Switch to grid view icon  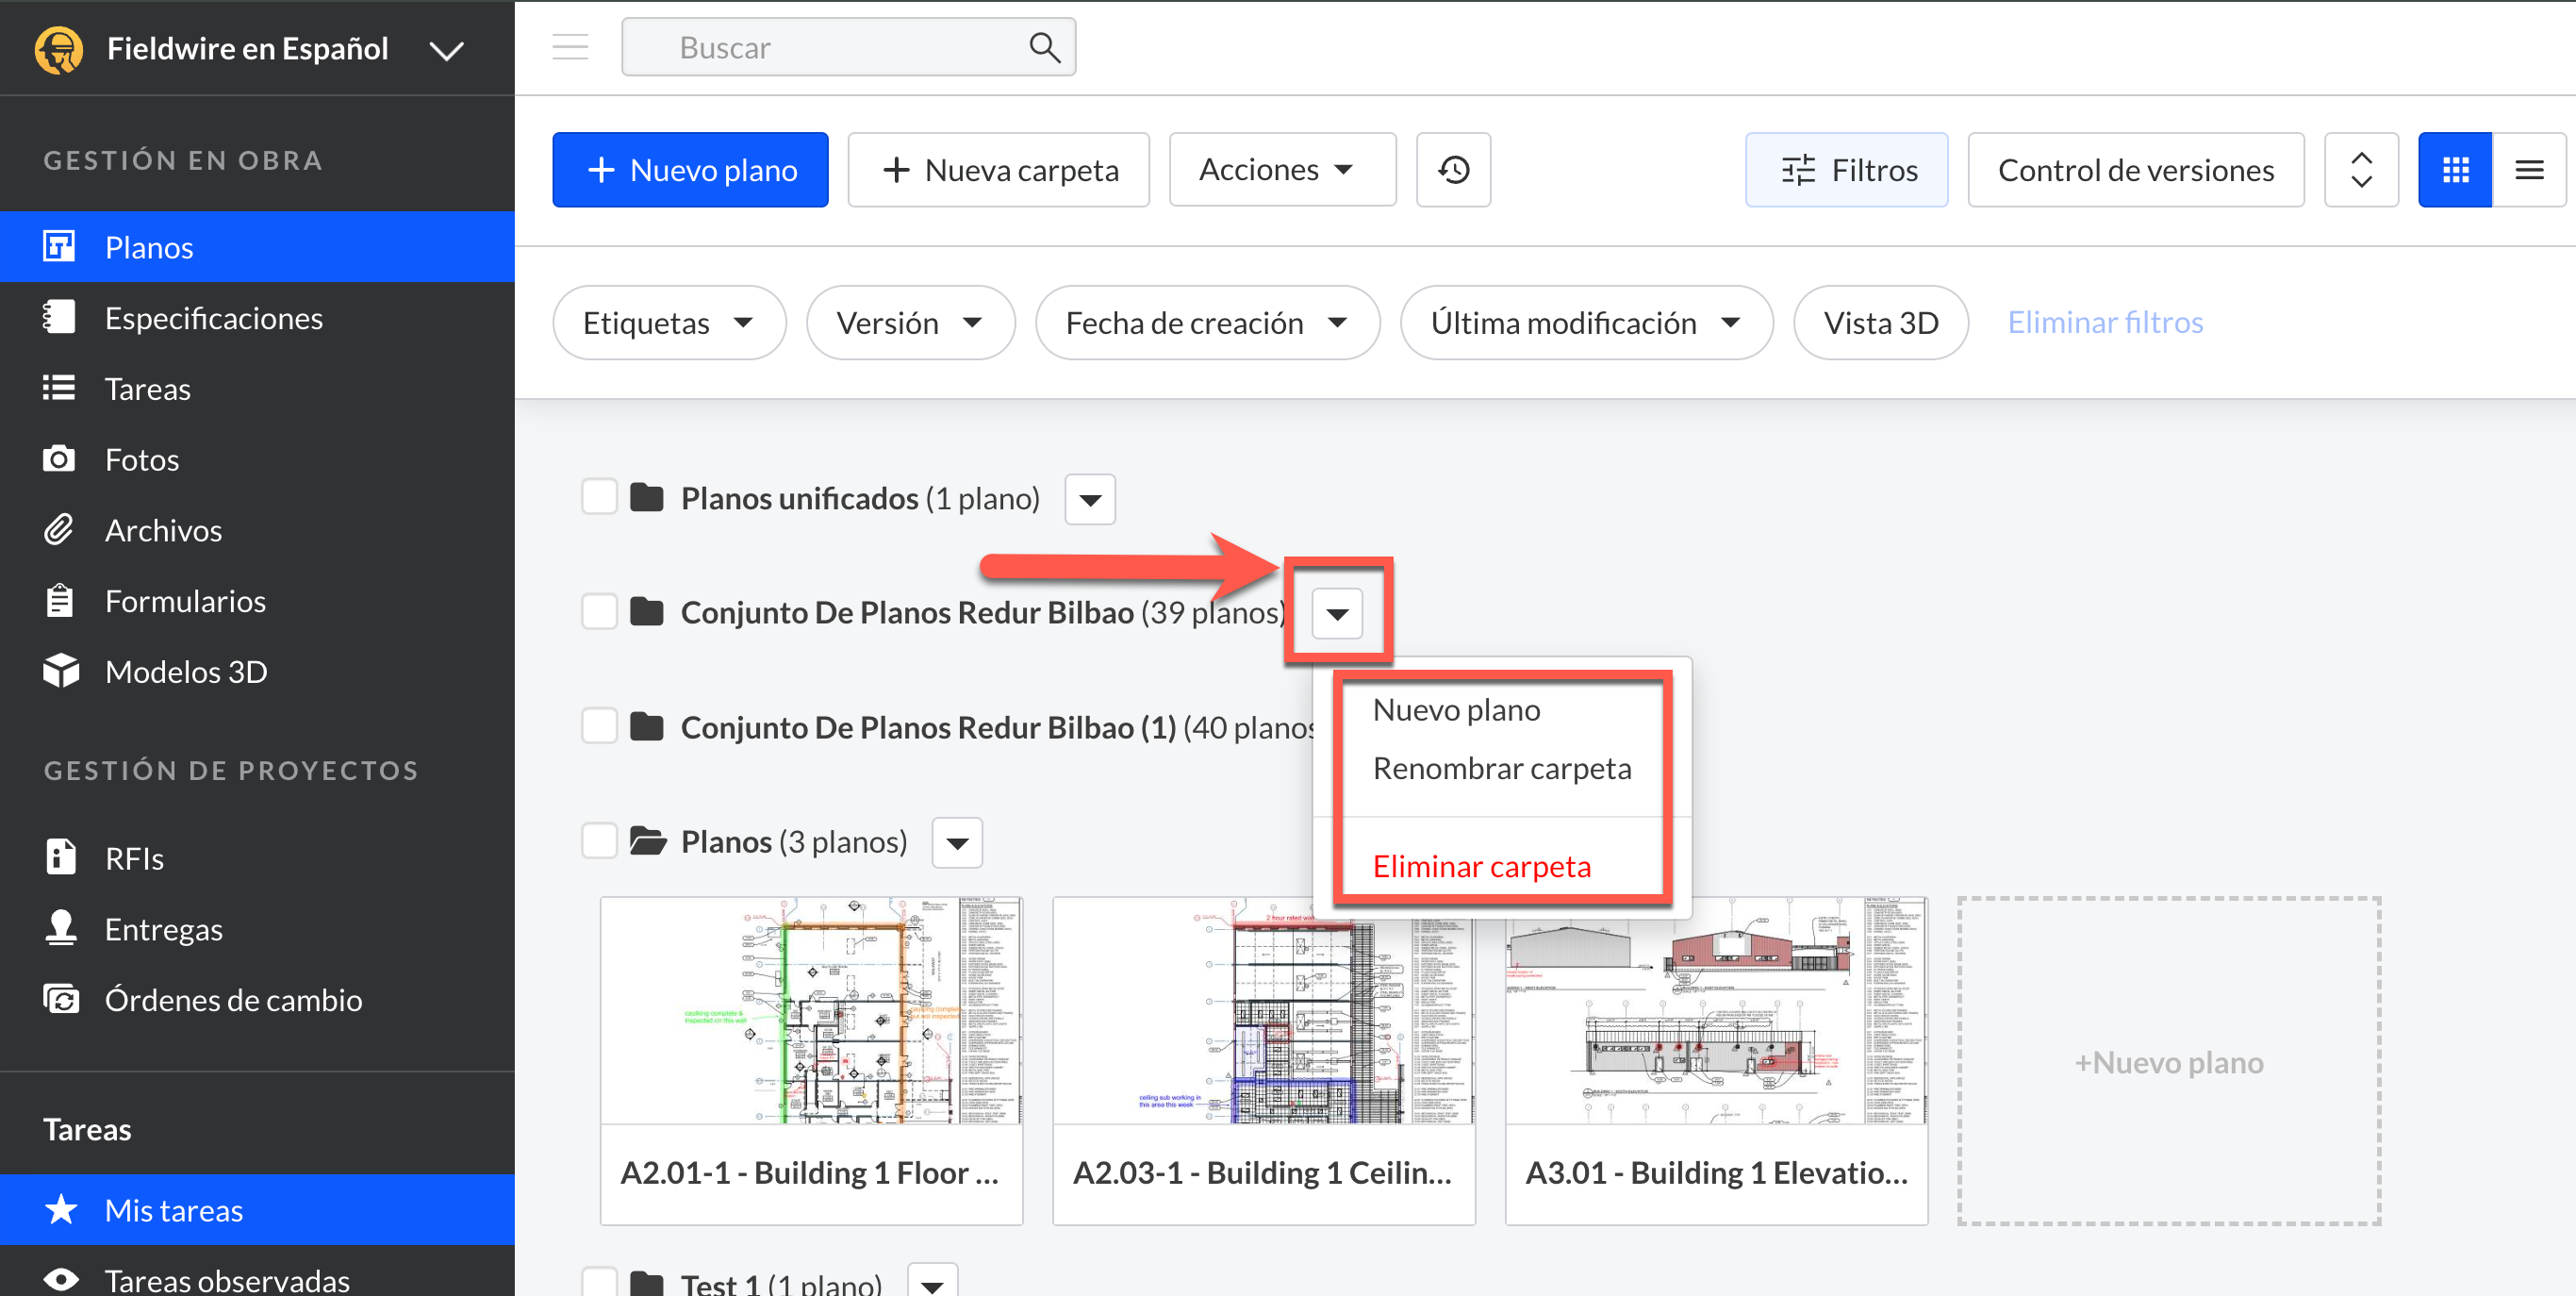2455,170
